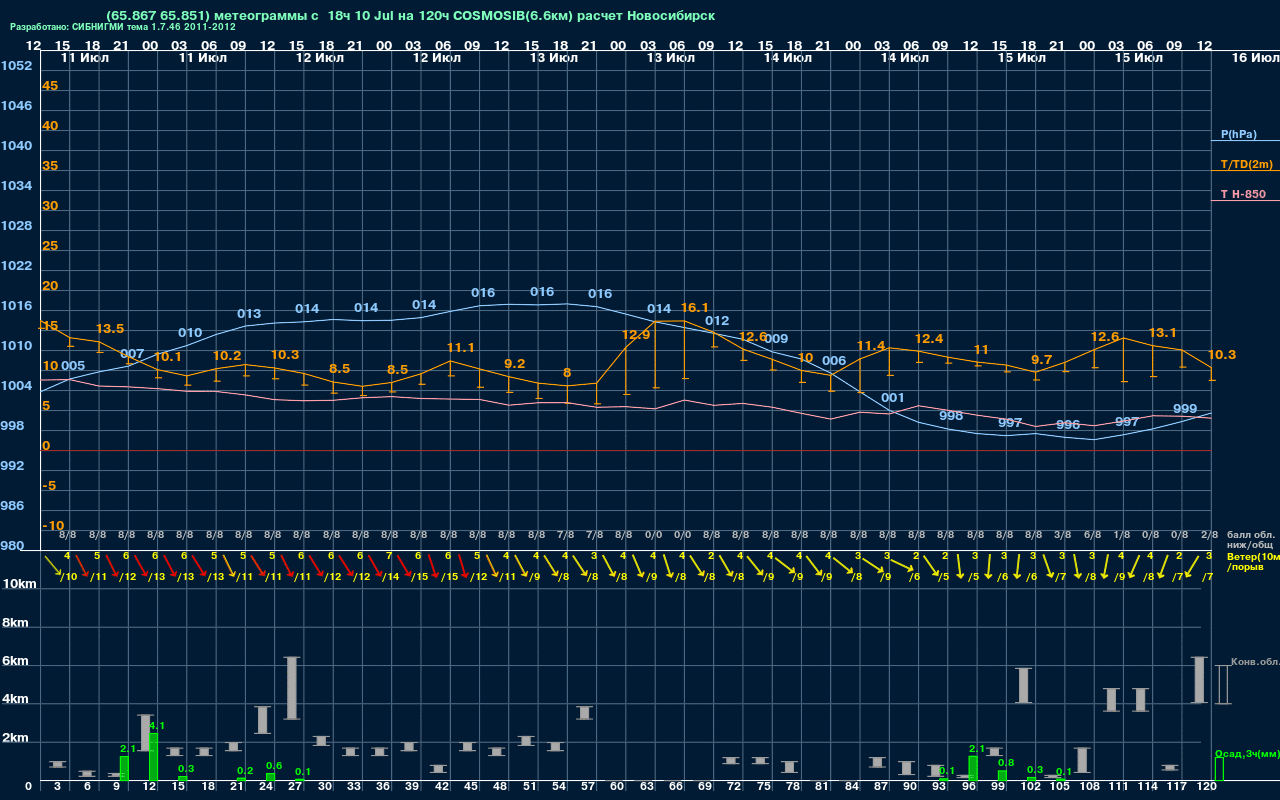Click the 'Разработано: СИБНИГМИ' credit line
This screenshot has height=800, width=1280.
(x=123, y=27)
